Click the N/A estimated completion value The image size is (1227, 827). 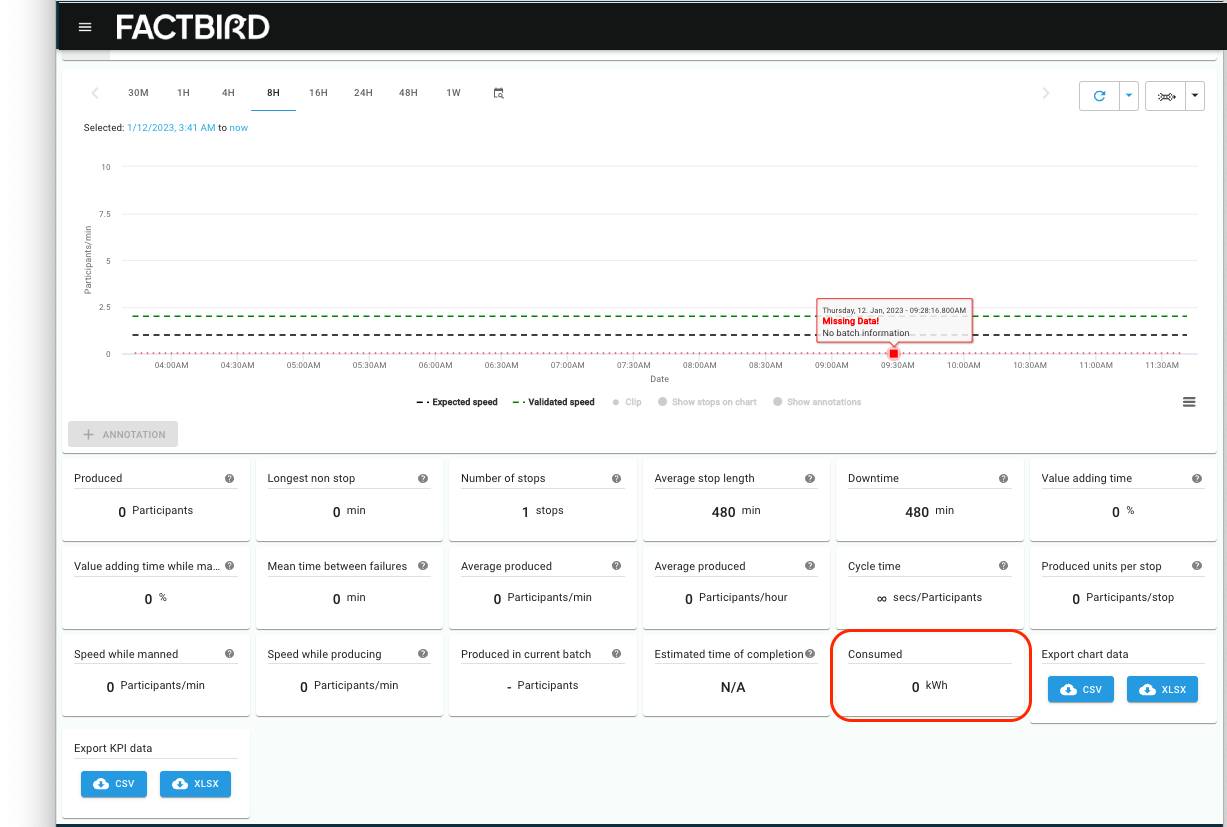pos(733,688)
